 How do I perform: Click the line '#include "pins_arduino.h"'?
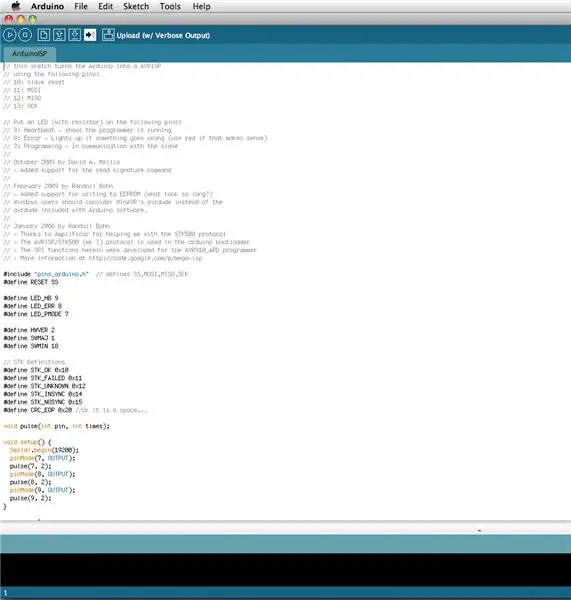point(46,274)
